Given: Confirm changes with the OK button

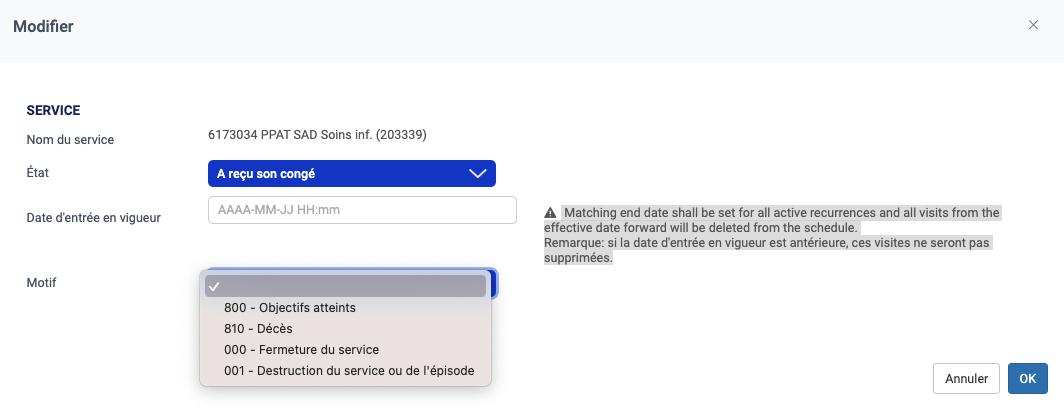Looking at the screenshot, I should [x=1028, y=379].
